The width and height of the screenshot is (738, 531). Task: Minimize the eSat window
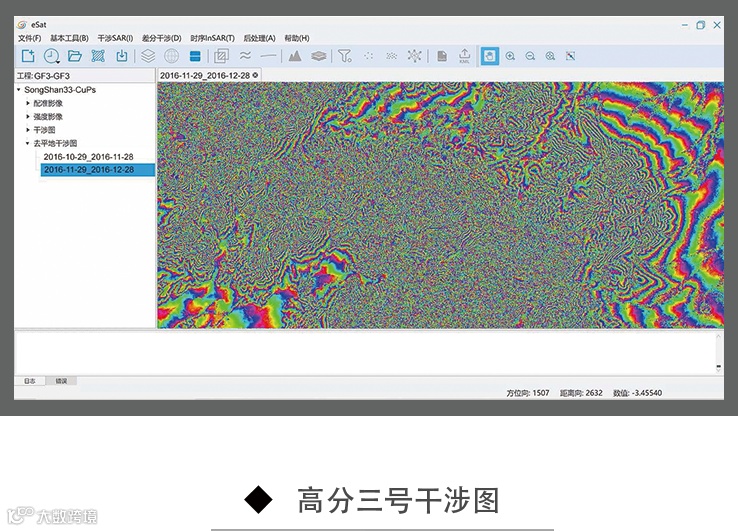point(685,25)
